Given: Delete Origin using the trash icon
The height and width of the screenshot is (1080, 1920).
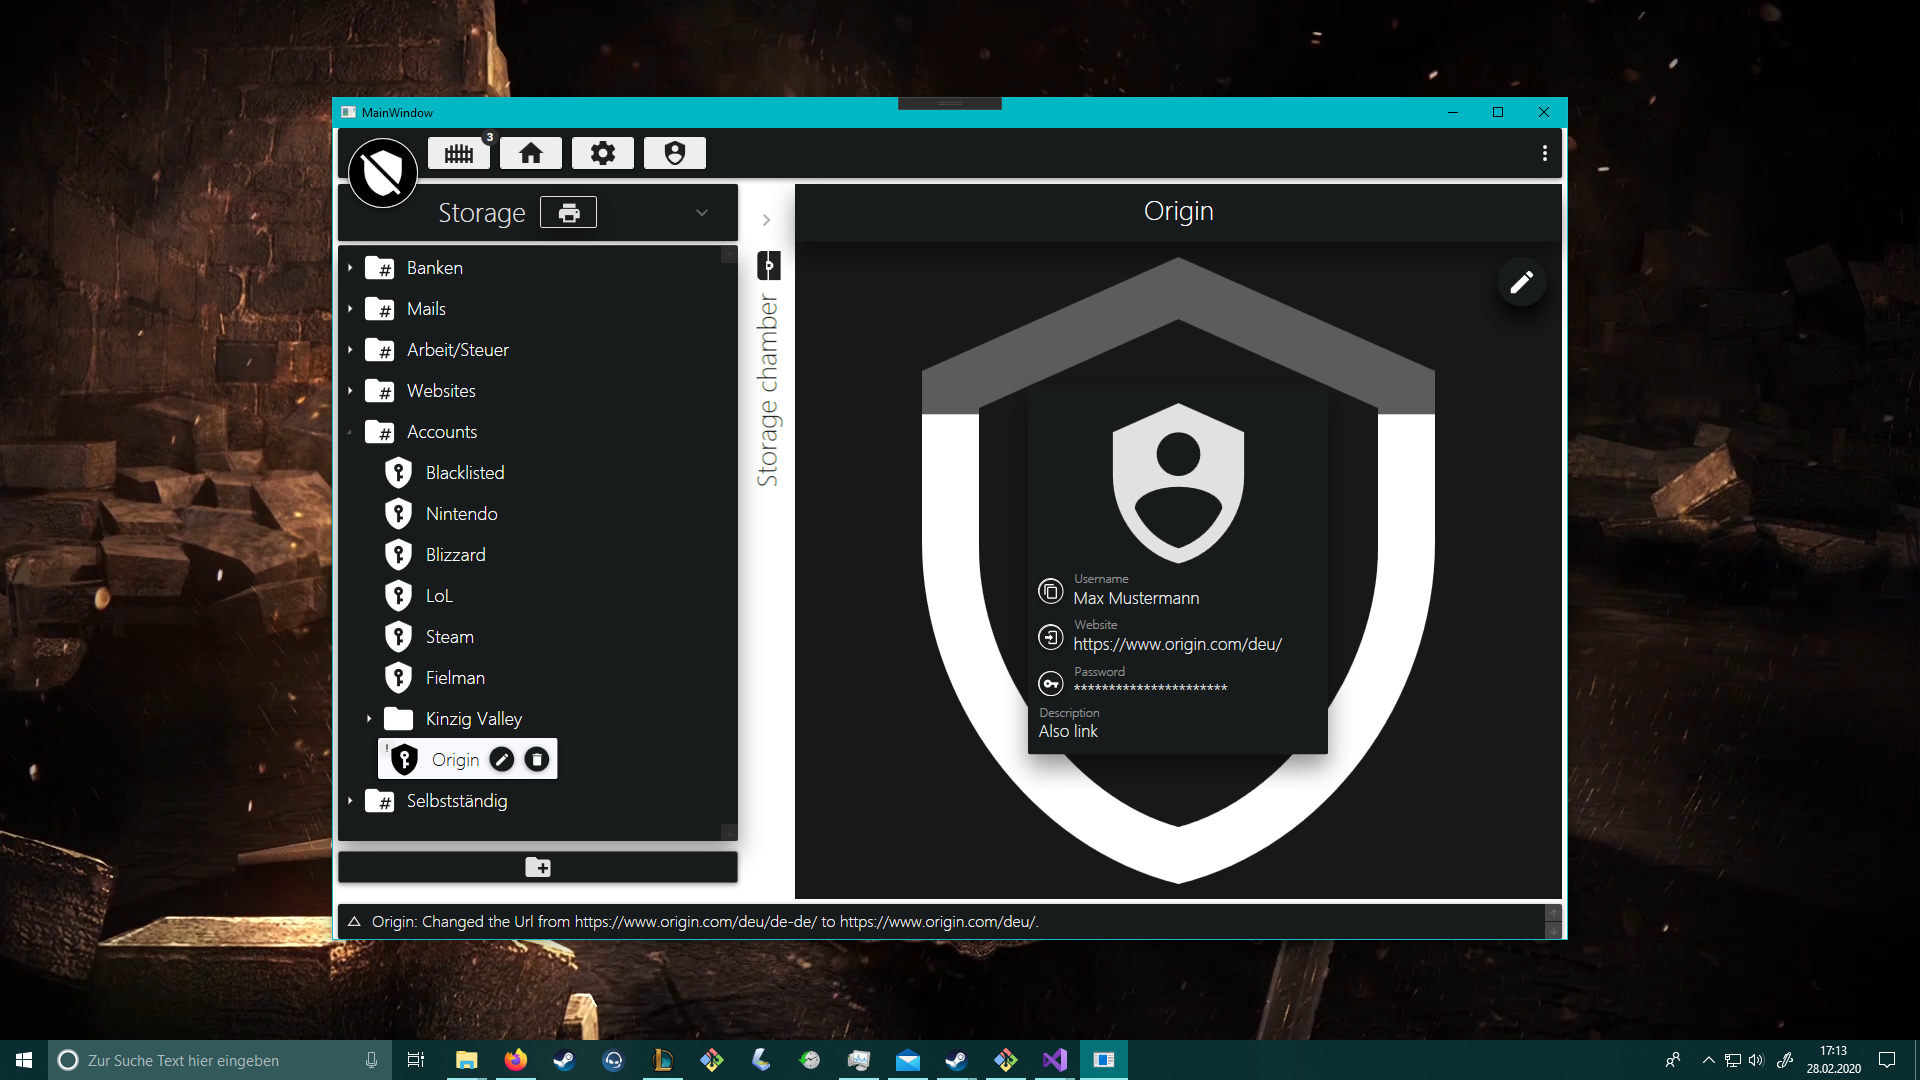Looking at the screenshot, I should [x=537, y=760].
